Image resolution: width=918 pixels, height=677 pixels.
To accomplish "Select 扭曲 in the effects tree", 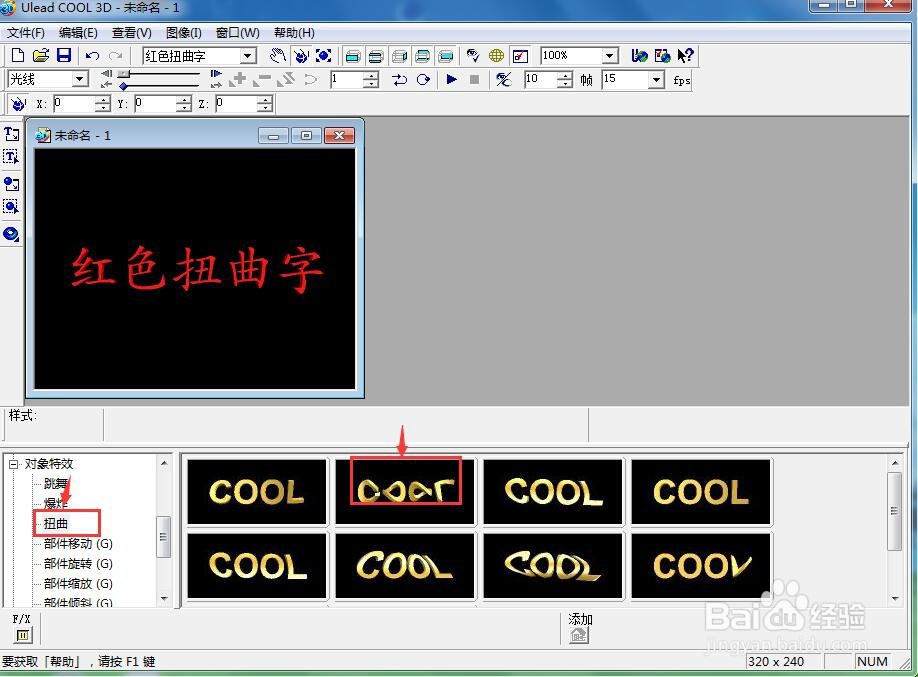I will pyautogui.click(x=56, y=523).
